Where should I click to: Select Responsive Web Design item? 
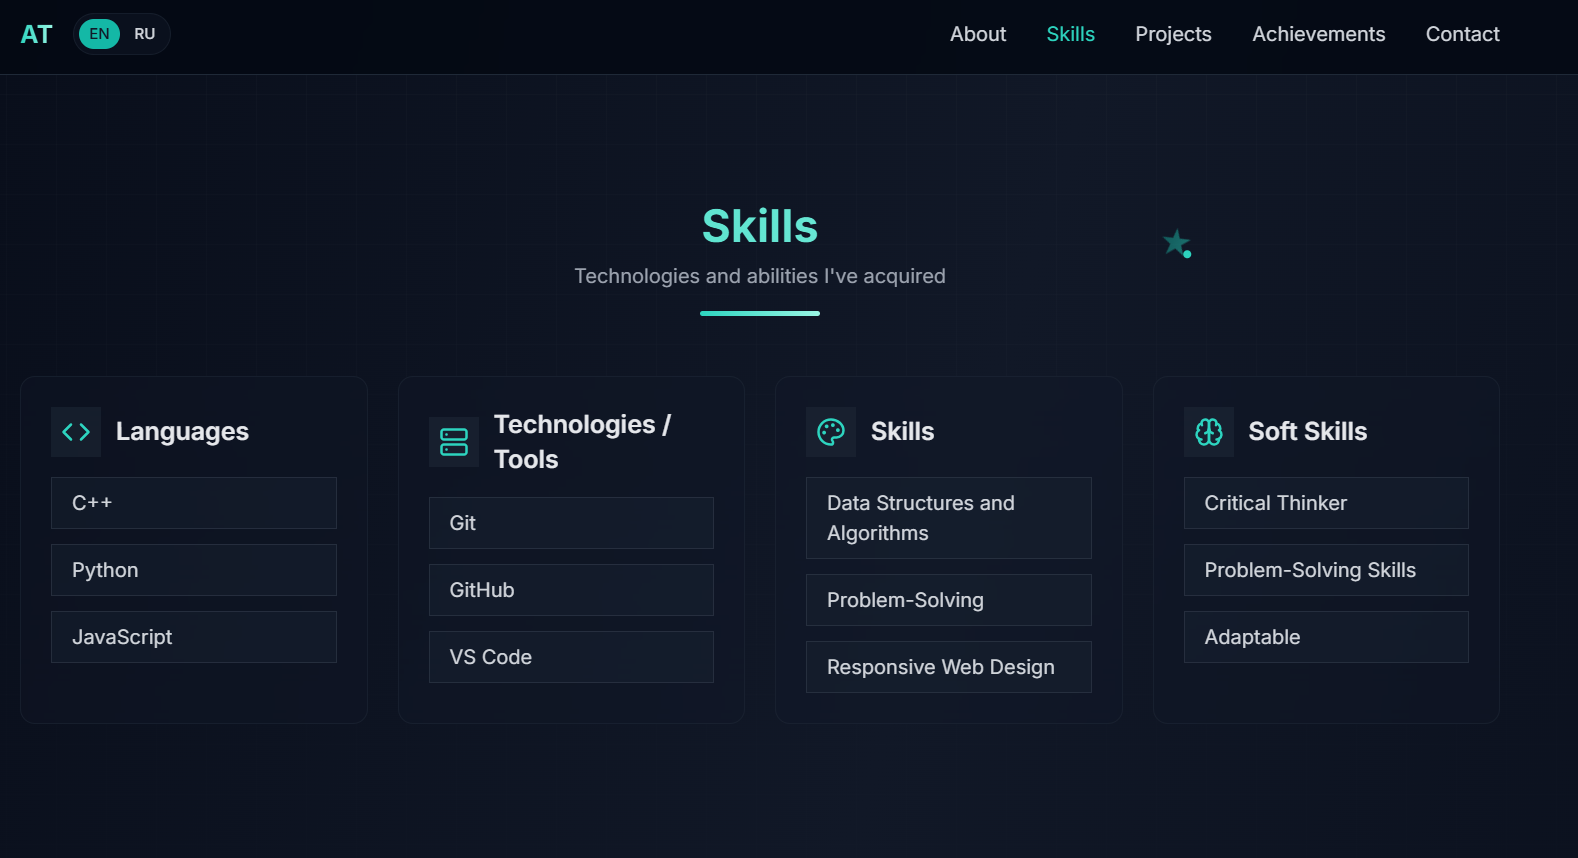click(949, 667)
